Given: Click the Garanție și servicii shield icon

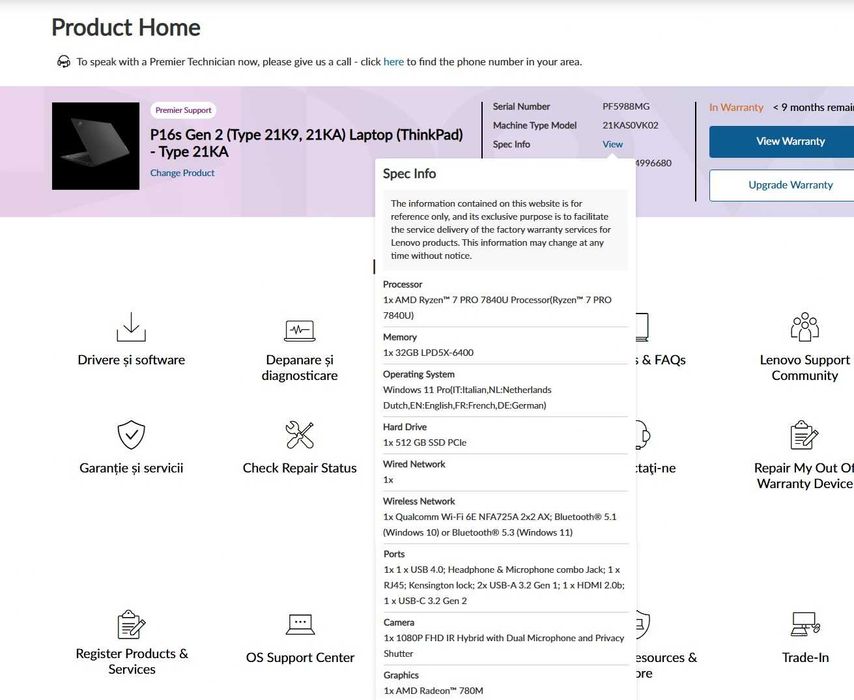Looking at the screenshot, I should click(x=131, y=435).
